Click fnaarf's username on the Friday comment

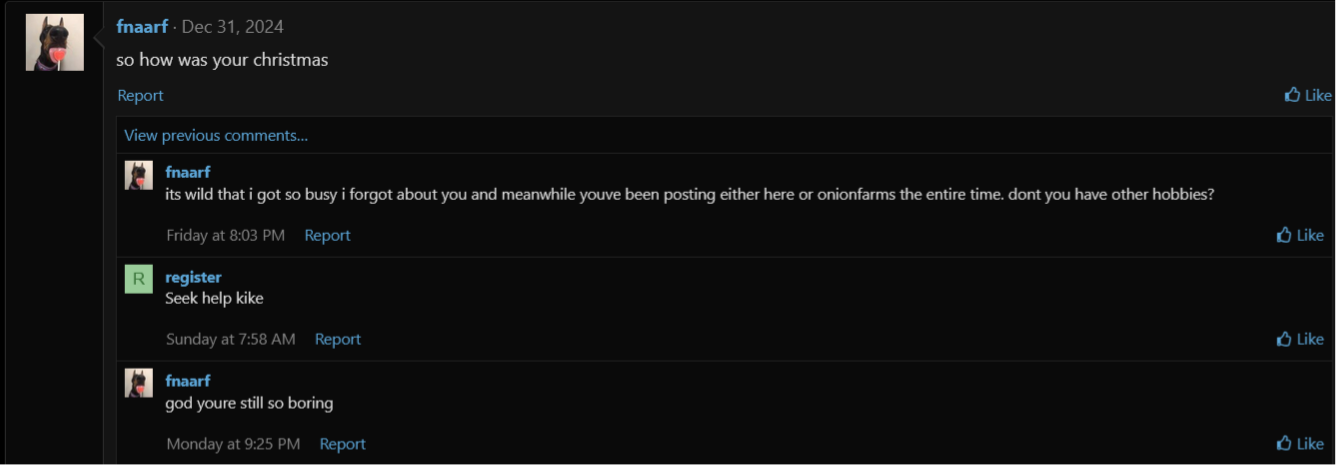click(x=187, y=172)
